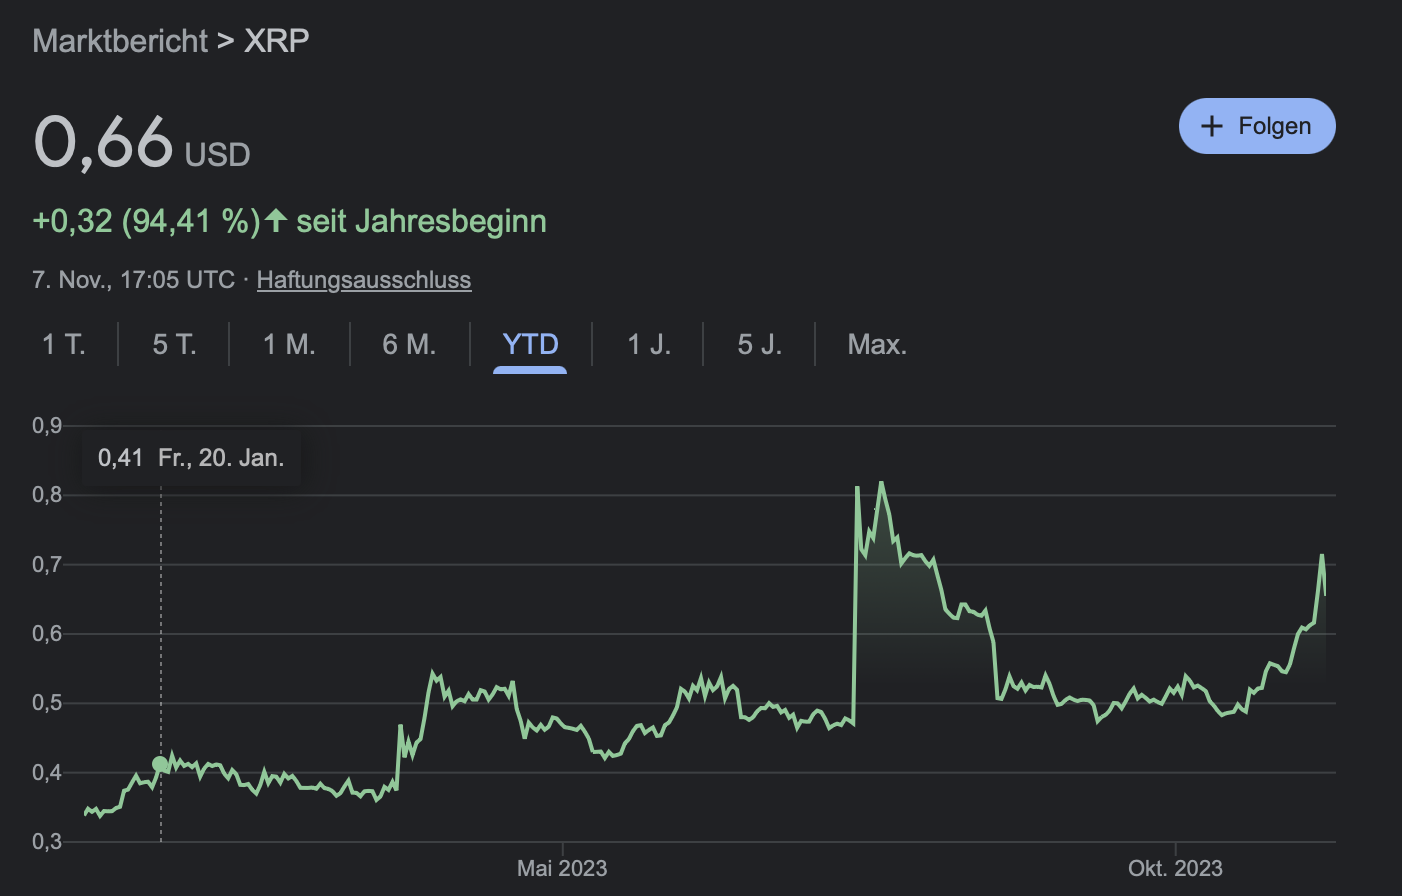Click the Folgen button
The height and width of the screenshot is (896, 1402).
(1257, 126)
